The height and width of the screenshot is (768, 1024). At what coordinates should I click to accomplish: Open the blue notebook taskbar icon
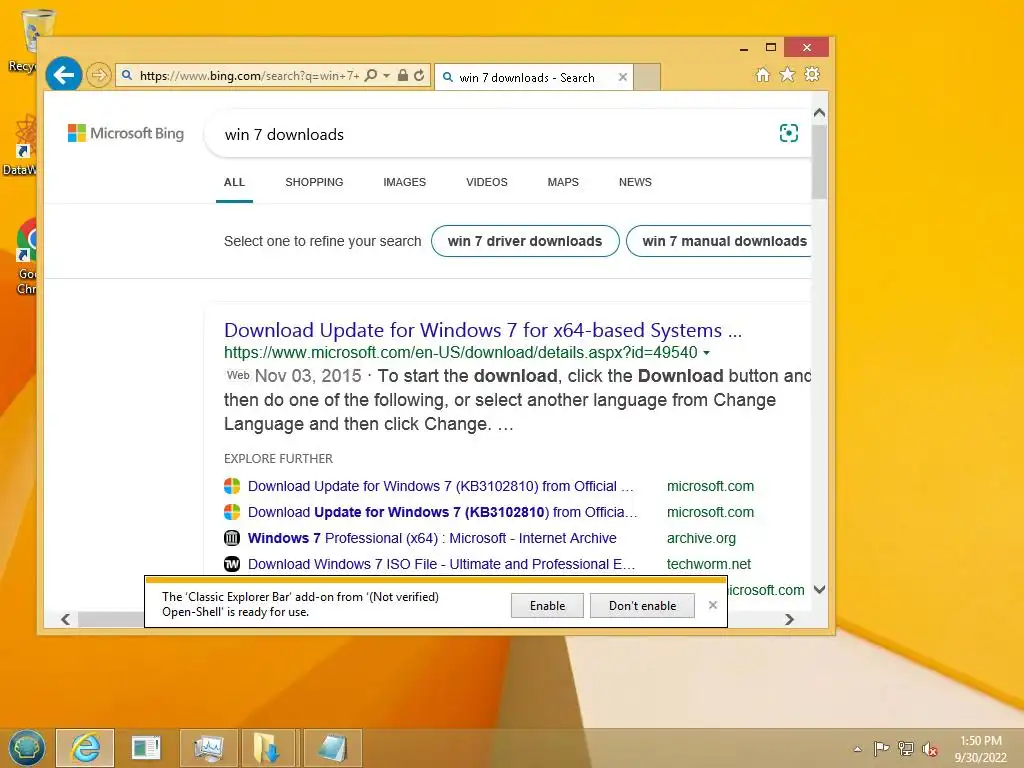(332, 748)
